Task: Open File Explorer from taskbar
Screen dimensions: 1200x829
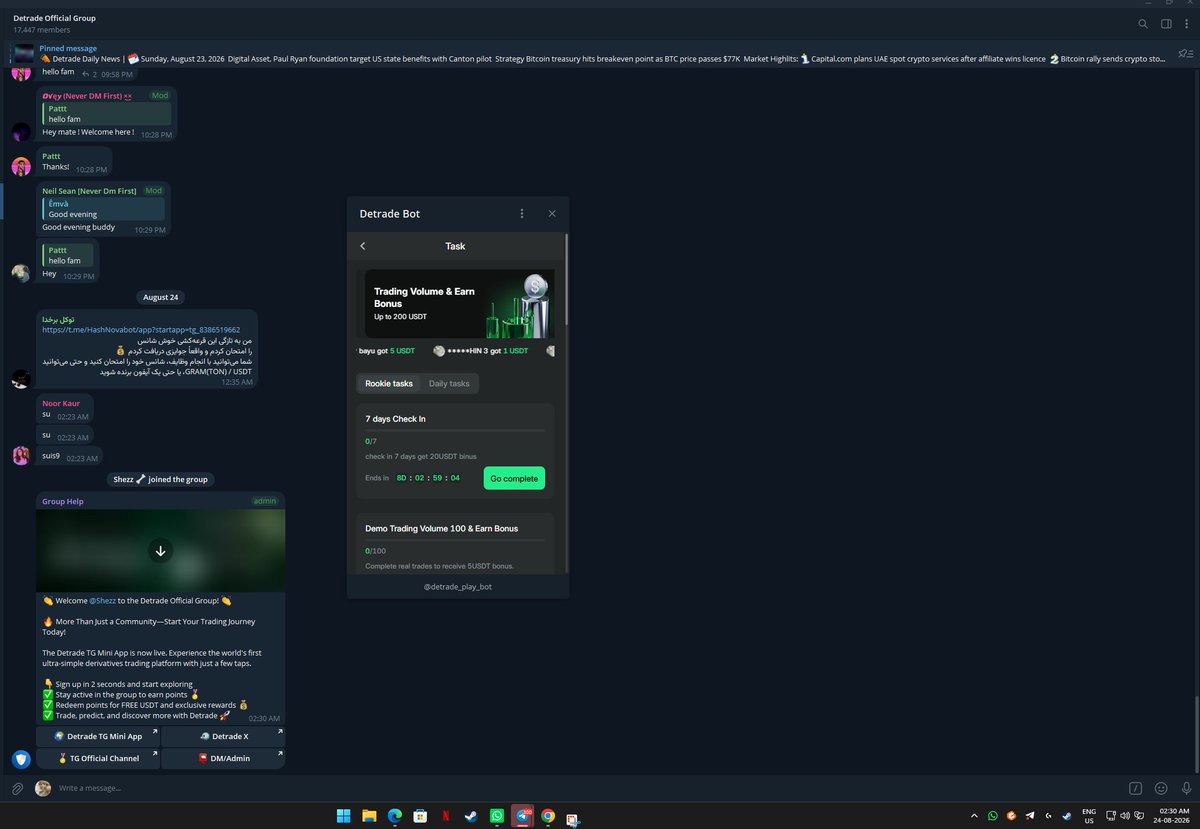Action: point(369,815)
